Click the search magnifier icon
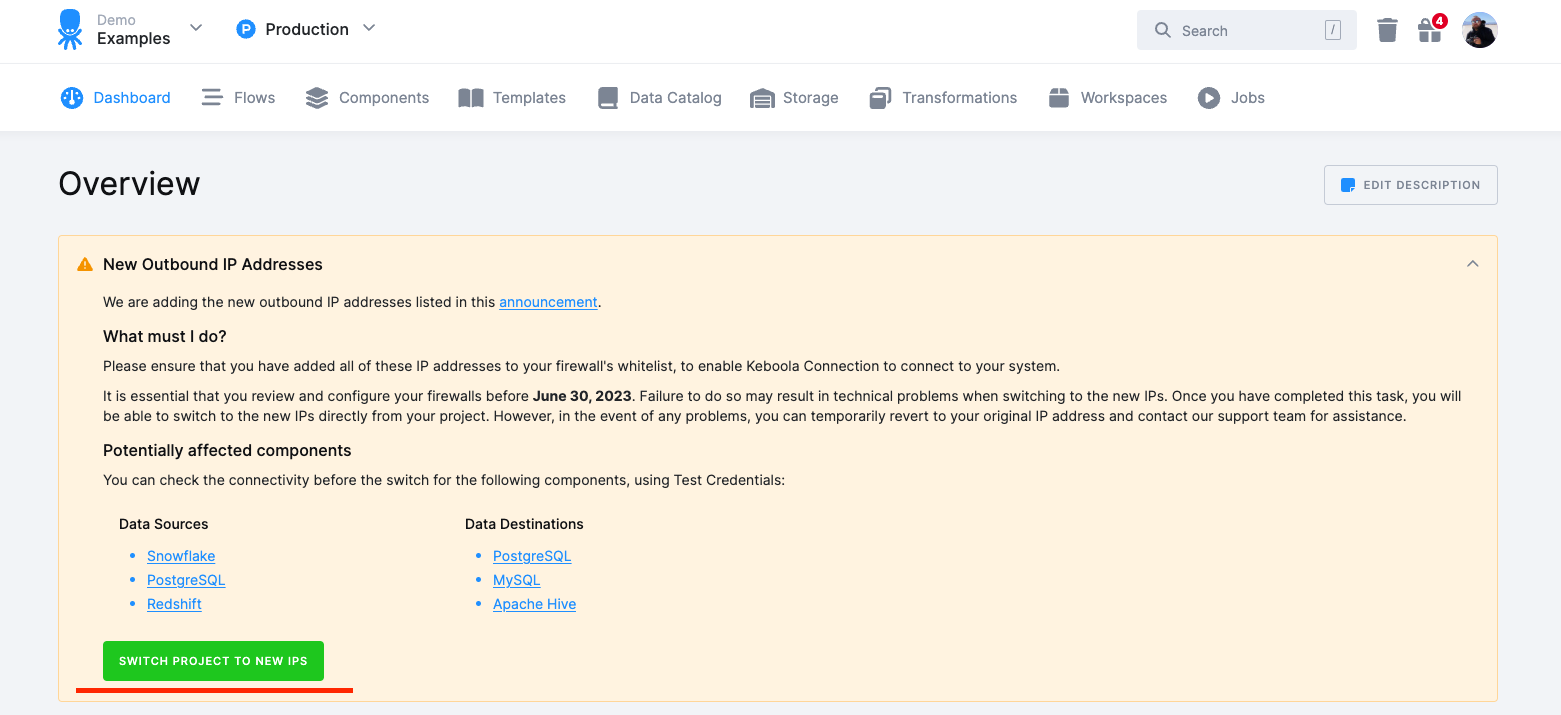Screen dimensions: 1561x715 click(x=1162, y=30)
